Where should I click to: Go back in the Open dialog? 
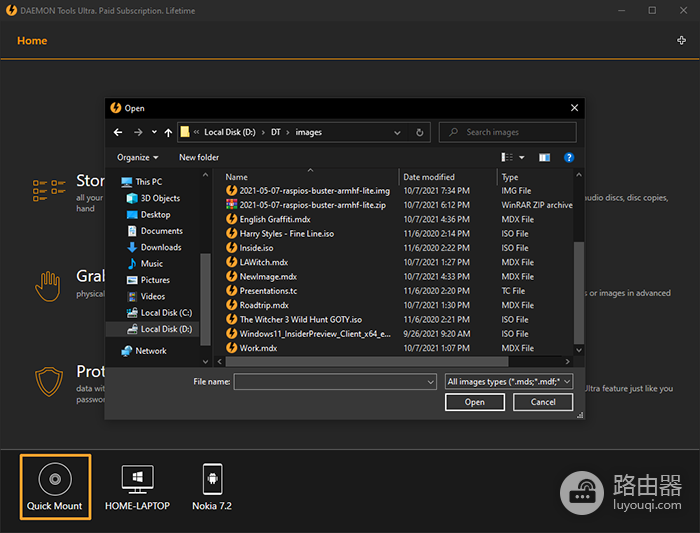[x=118, y=133]
